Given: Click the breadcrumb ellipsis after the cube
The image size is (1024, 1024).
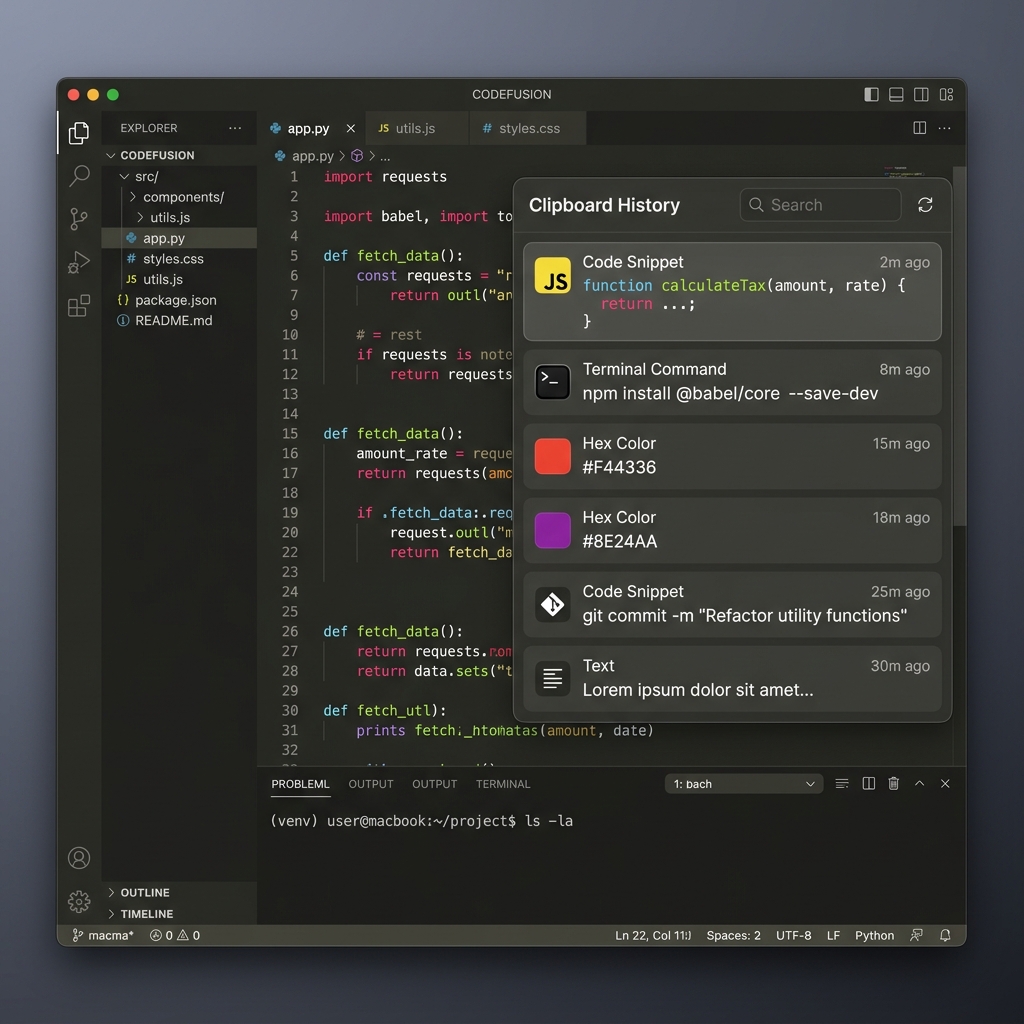Looking at the screenshot, I should 385,157.
